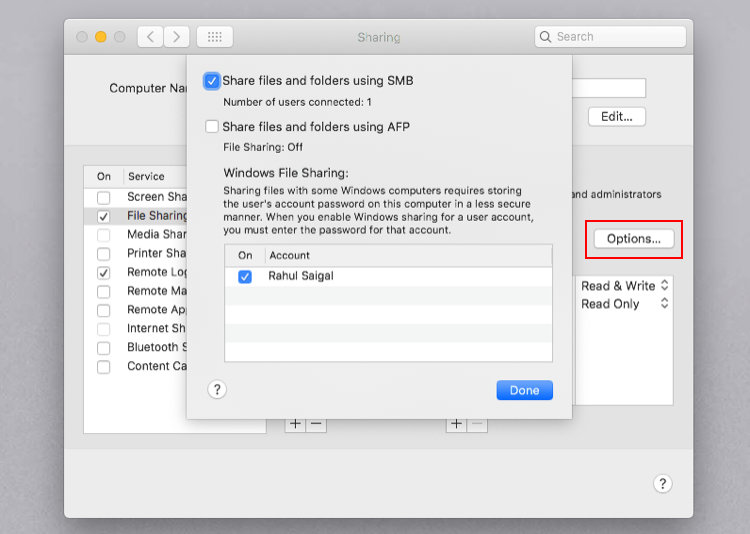Add a user using the right plus button

pyautogui.click(x=456, y=424)
